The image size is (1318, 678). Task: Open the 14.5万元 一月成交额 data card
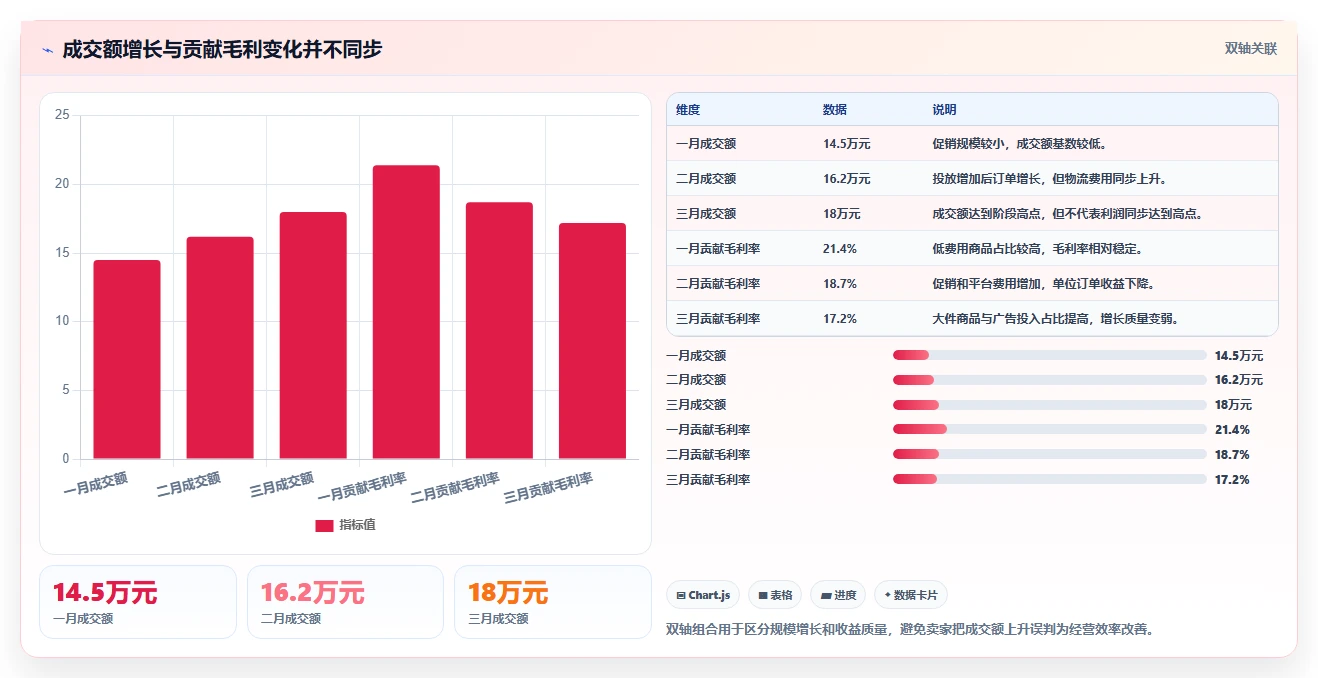[138, 602]
